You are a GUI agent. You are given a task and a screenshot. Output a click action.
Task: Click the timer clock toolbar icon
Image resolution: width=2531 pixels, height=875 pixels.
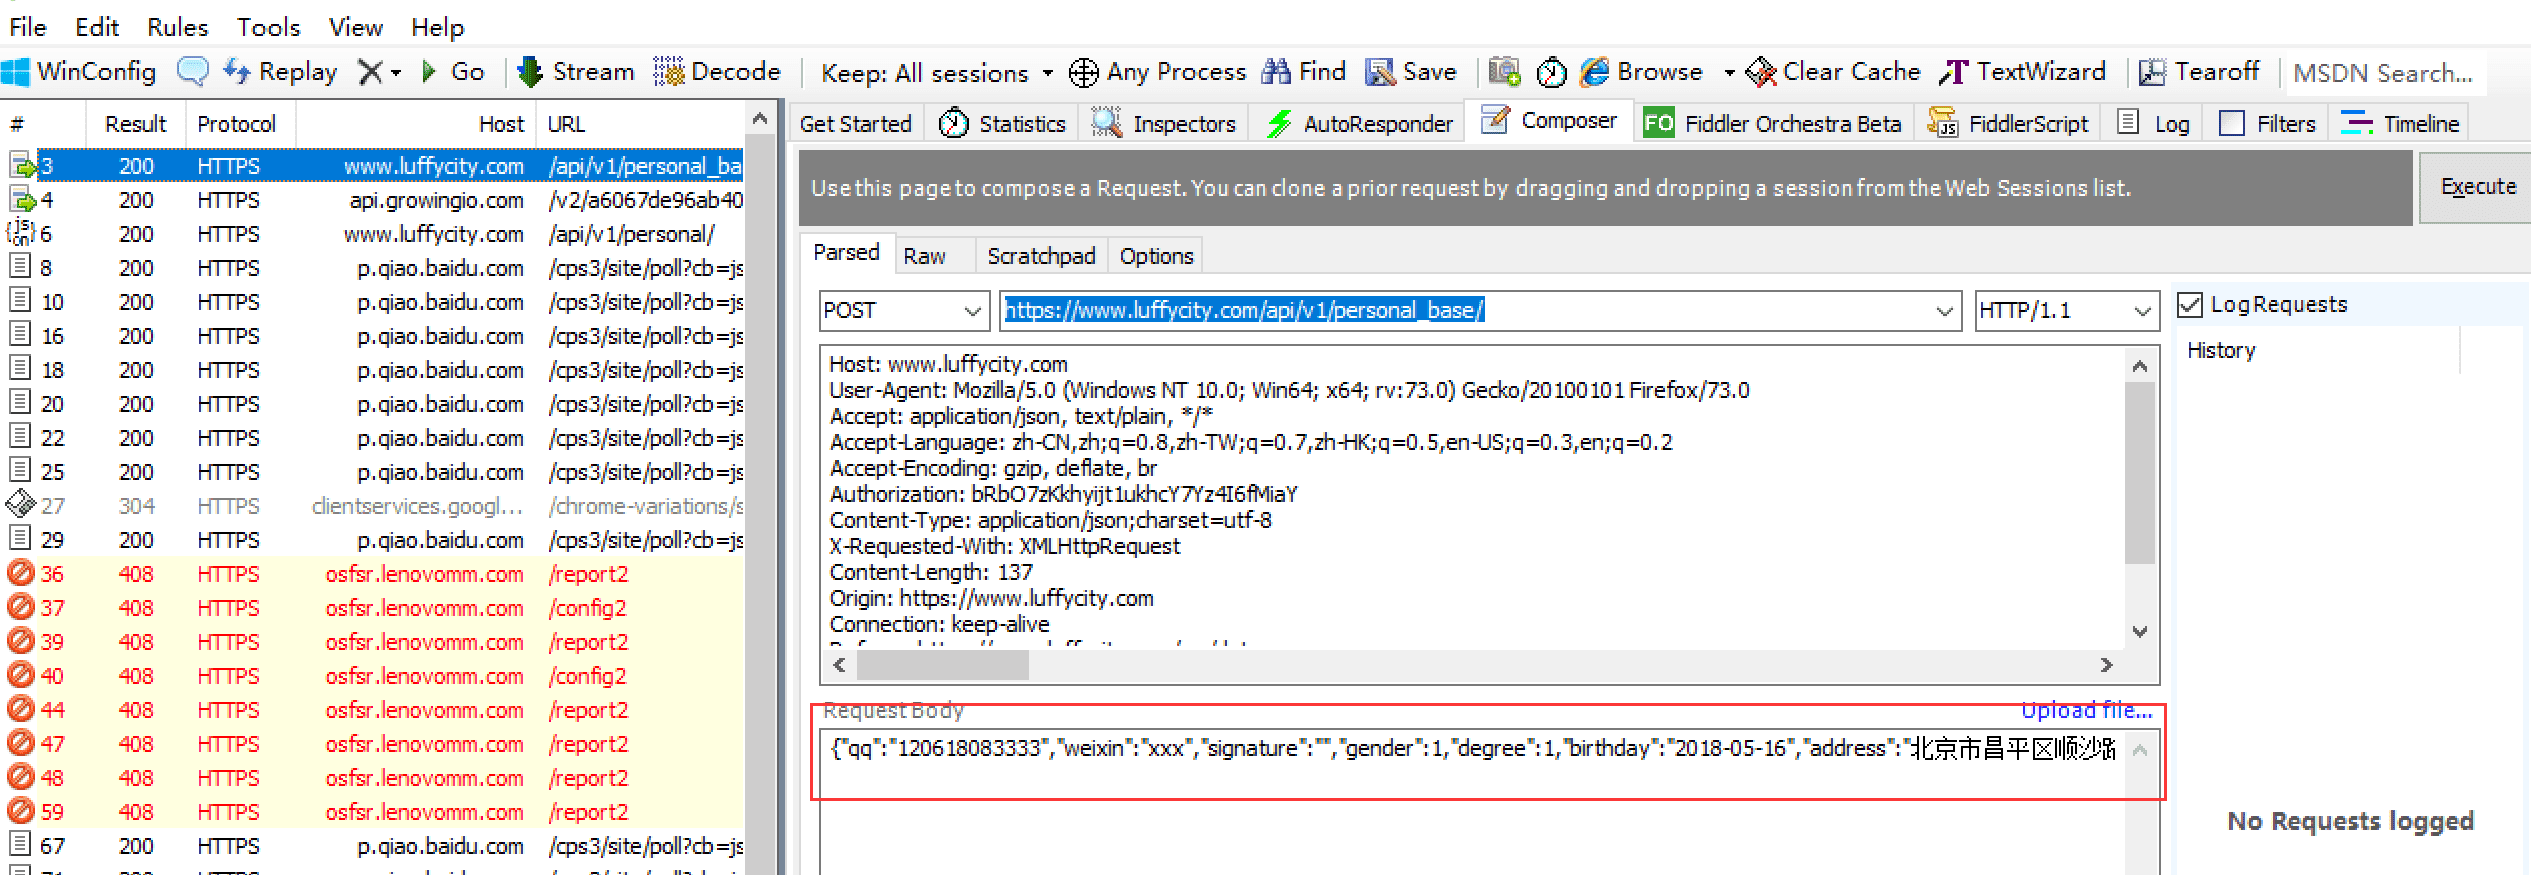click(x=1551, y=72)
